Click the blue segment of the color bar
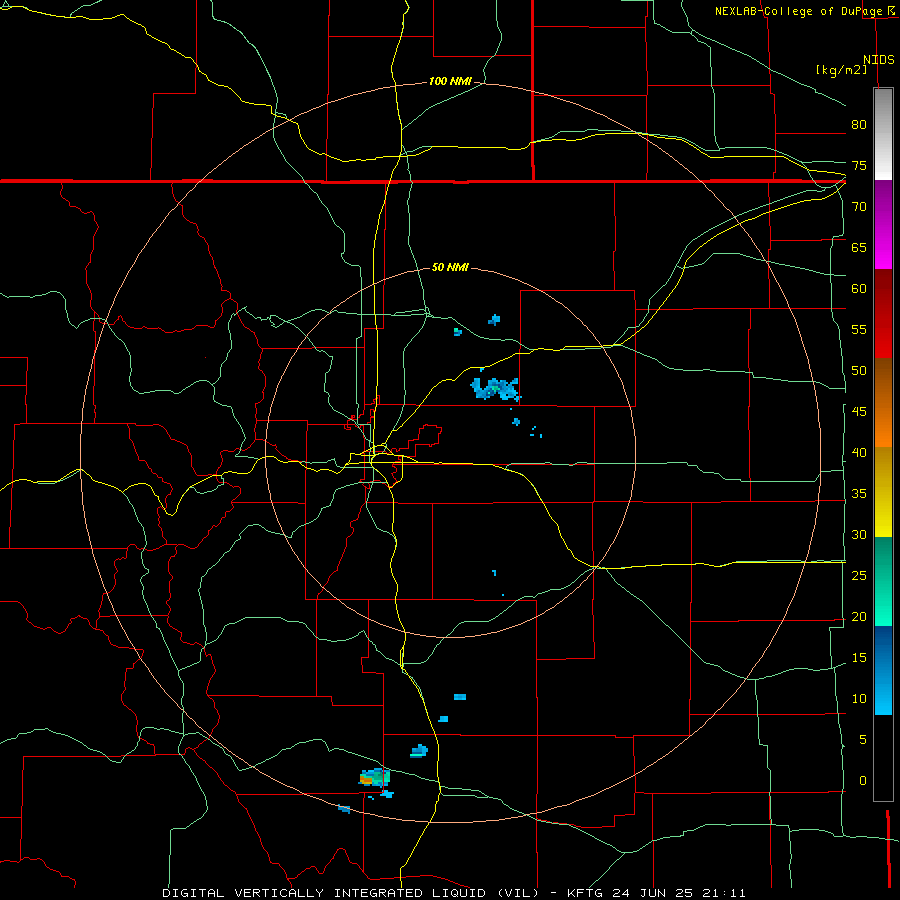This screenshot has height=900, width=900. coord(883,670)
